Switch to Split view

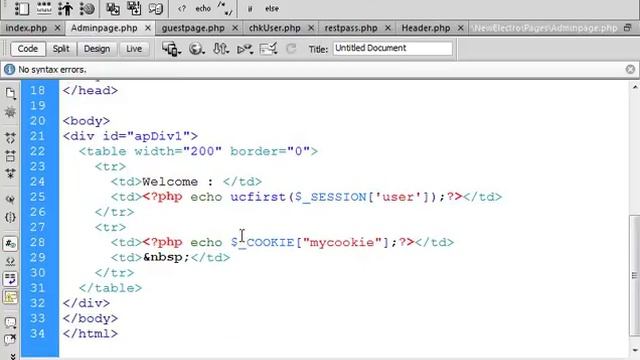click(61, 49)
